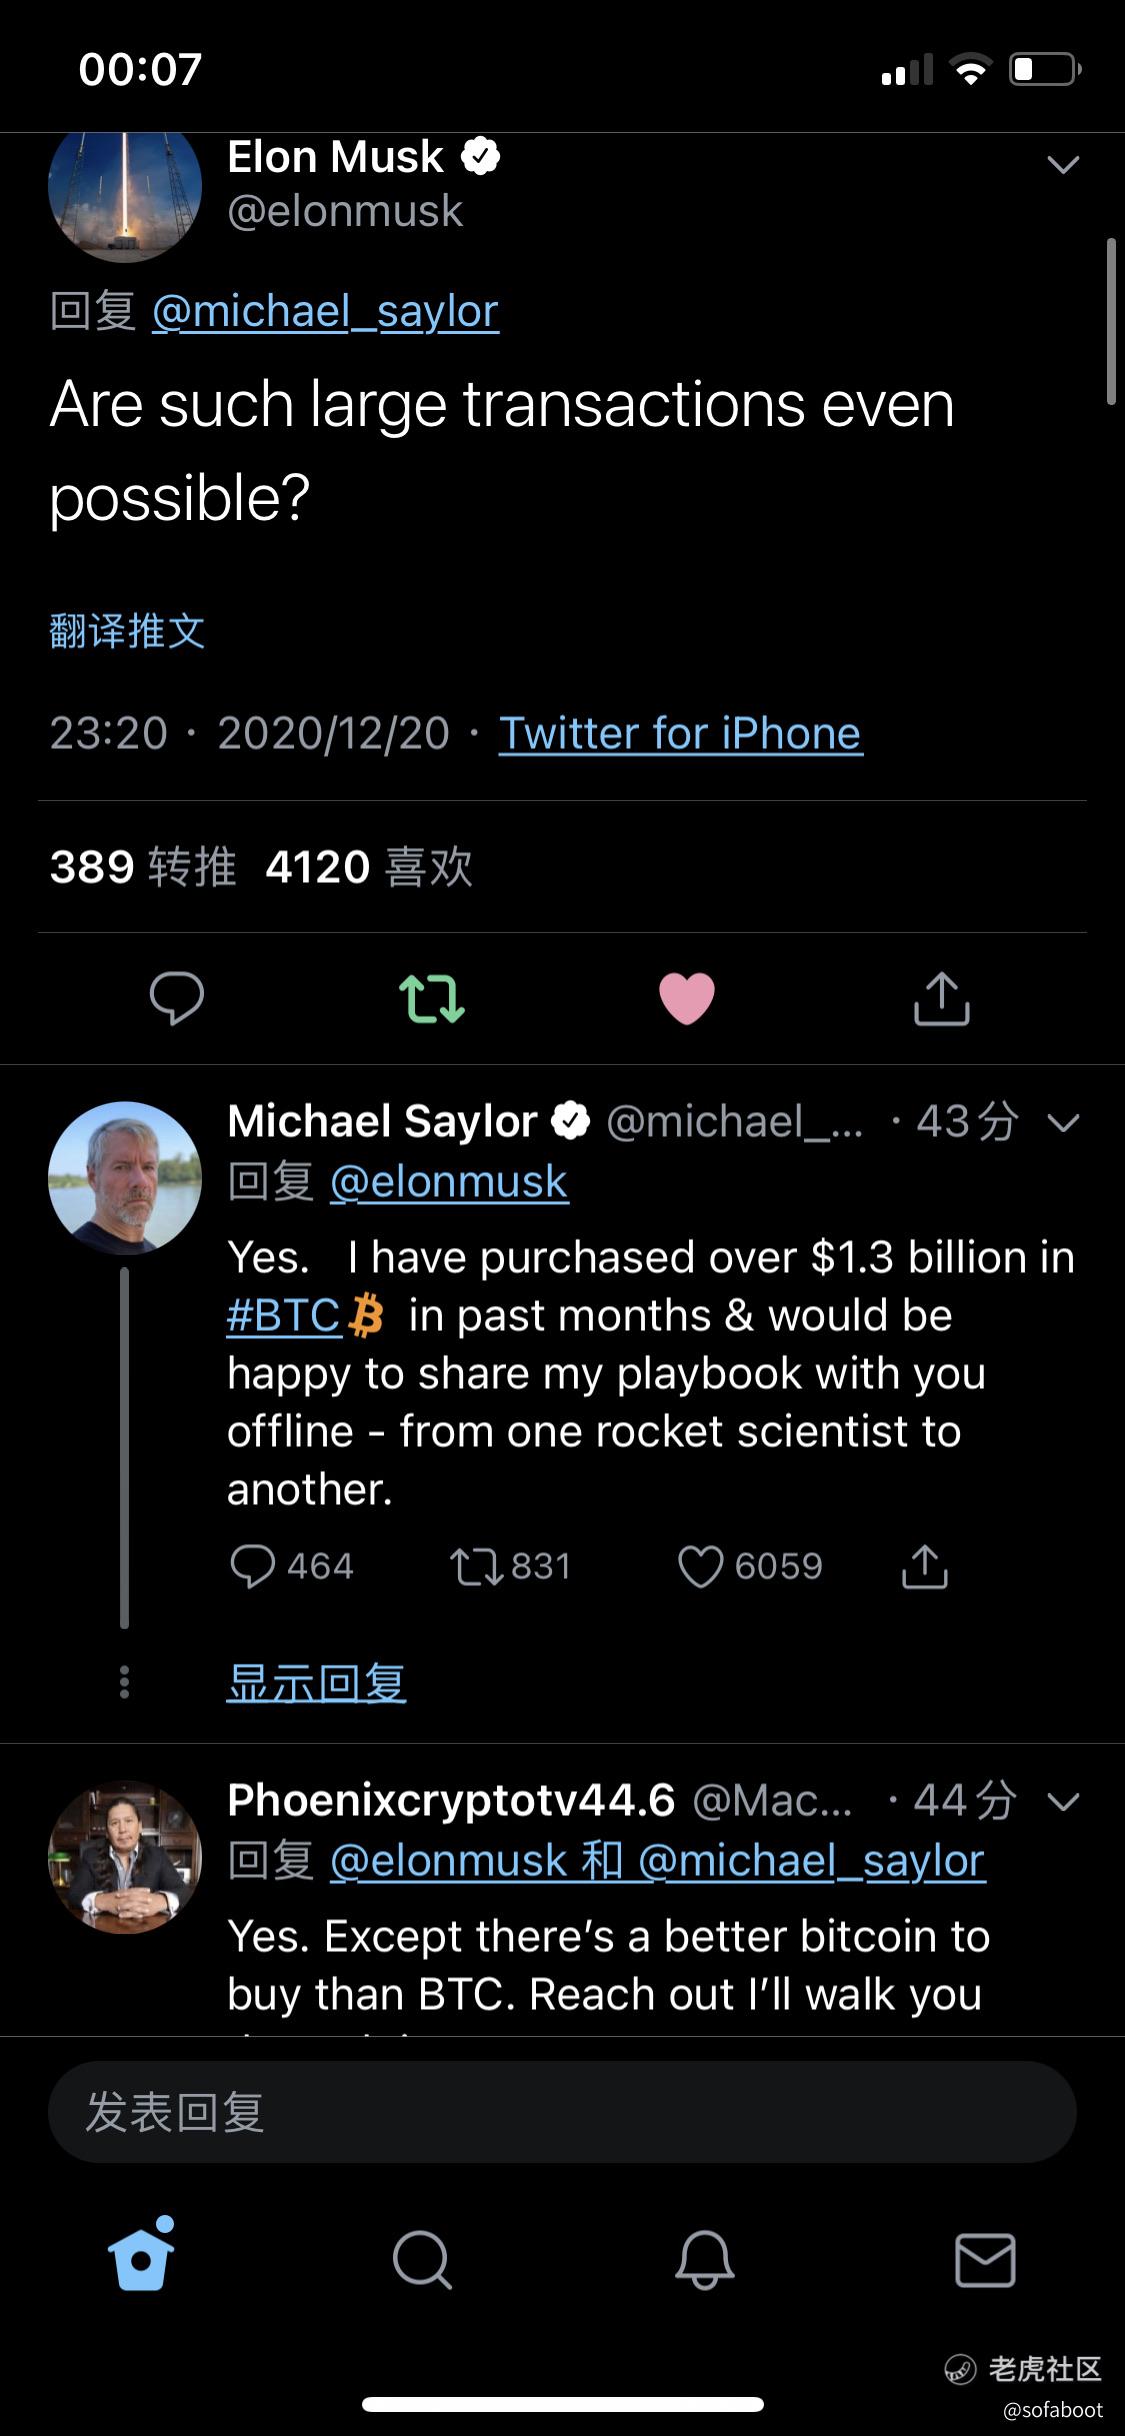Share Michael Saylor's reply
Screen dimensions: 1125x2436
[925, 1566]
